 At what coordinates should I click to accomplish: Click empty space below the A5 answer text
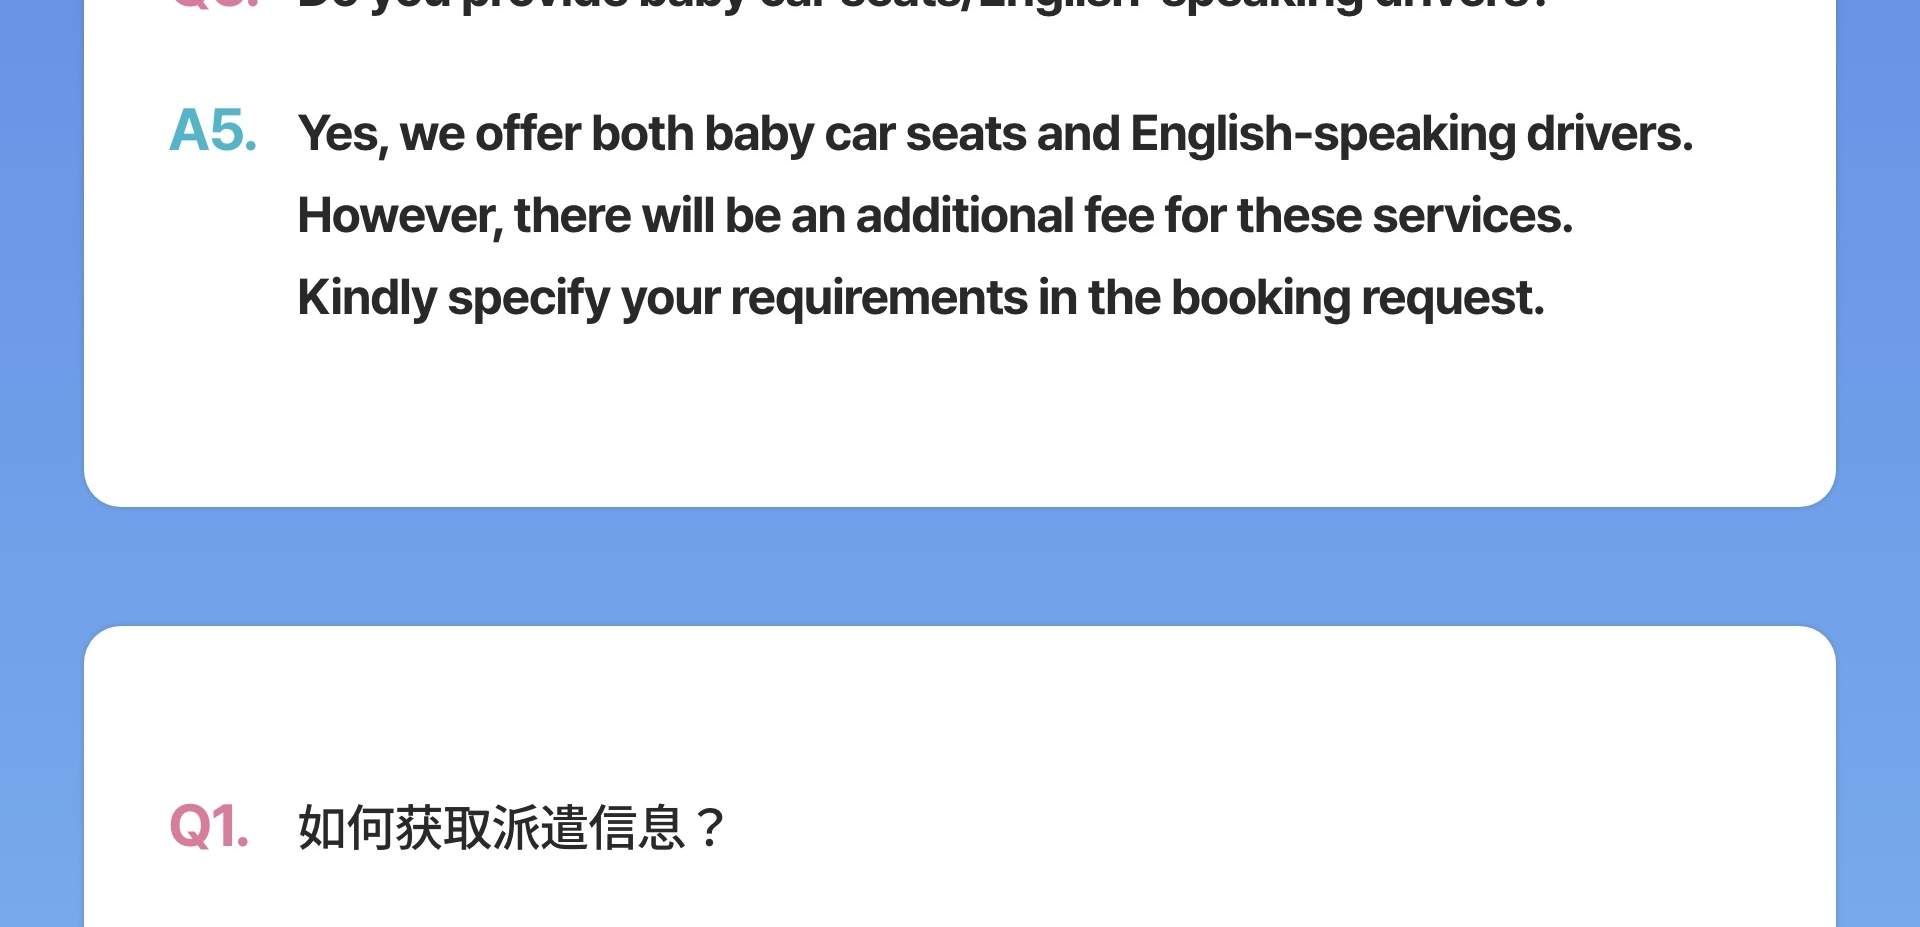tap(960, 410)
